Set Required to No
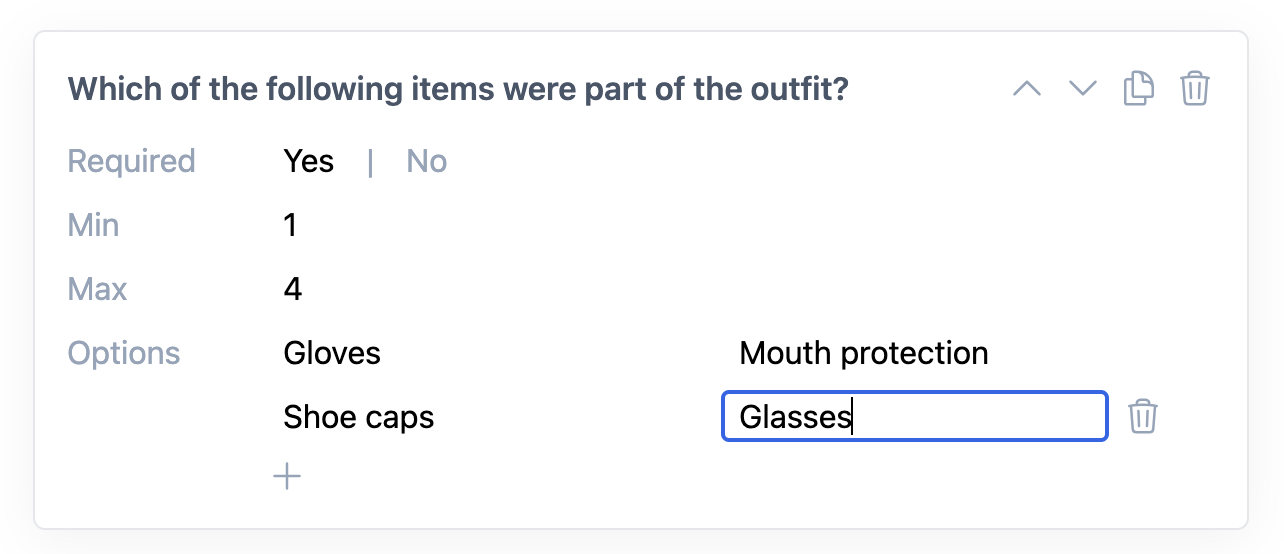 [427, 161]
